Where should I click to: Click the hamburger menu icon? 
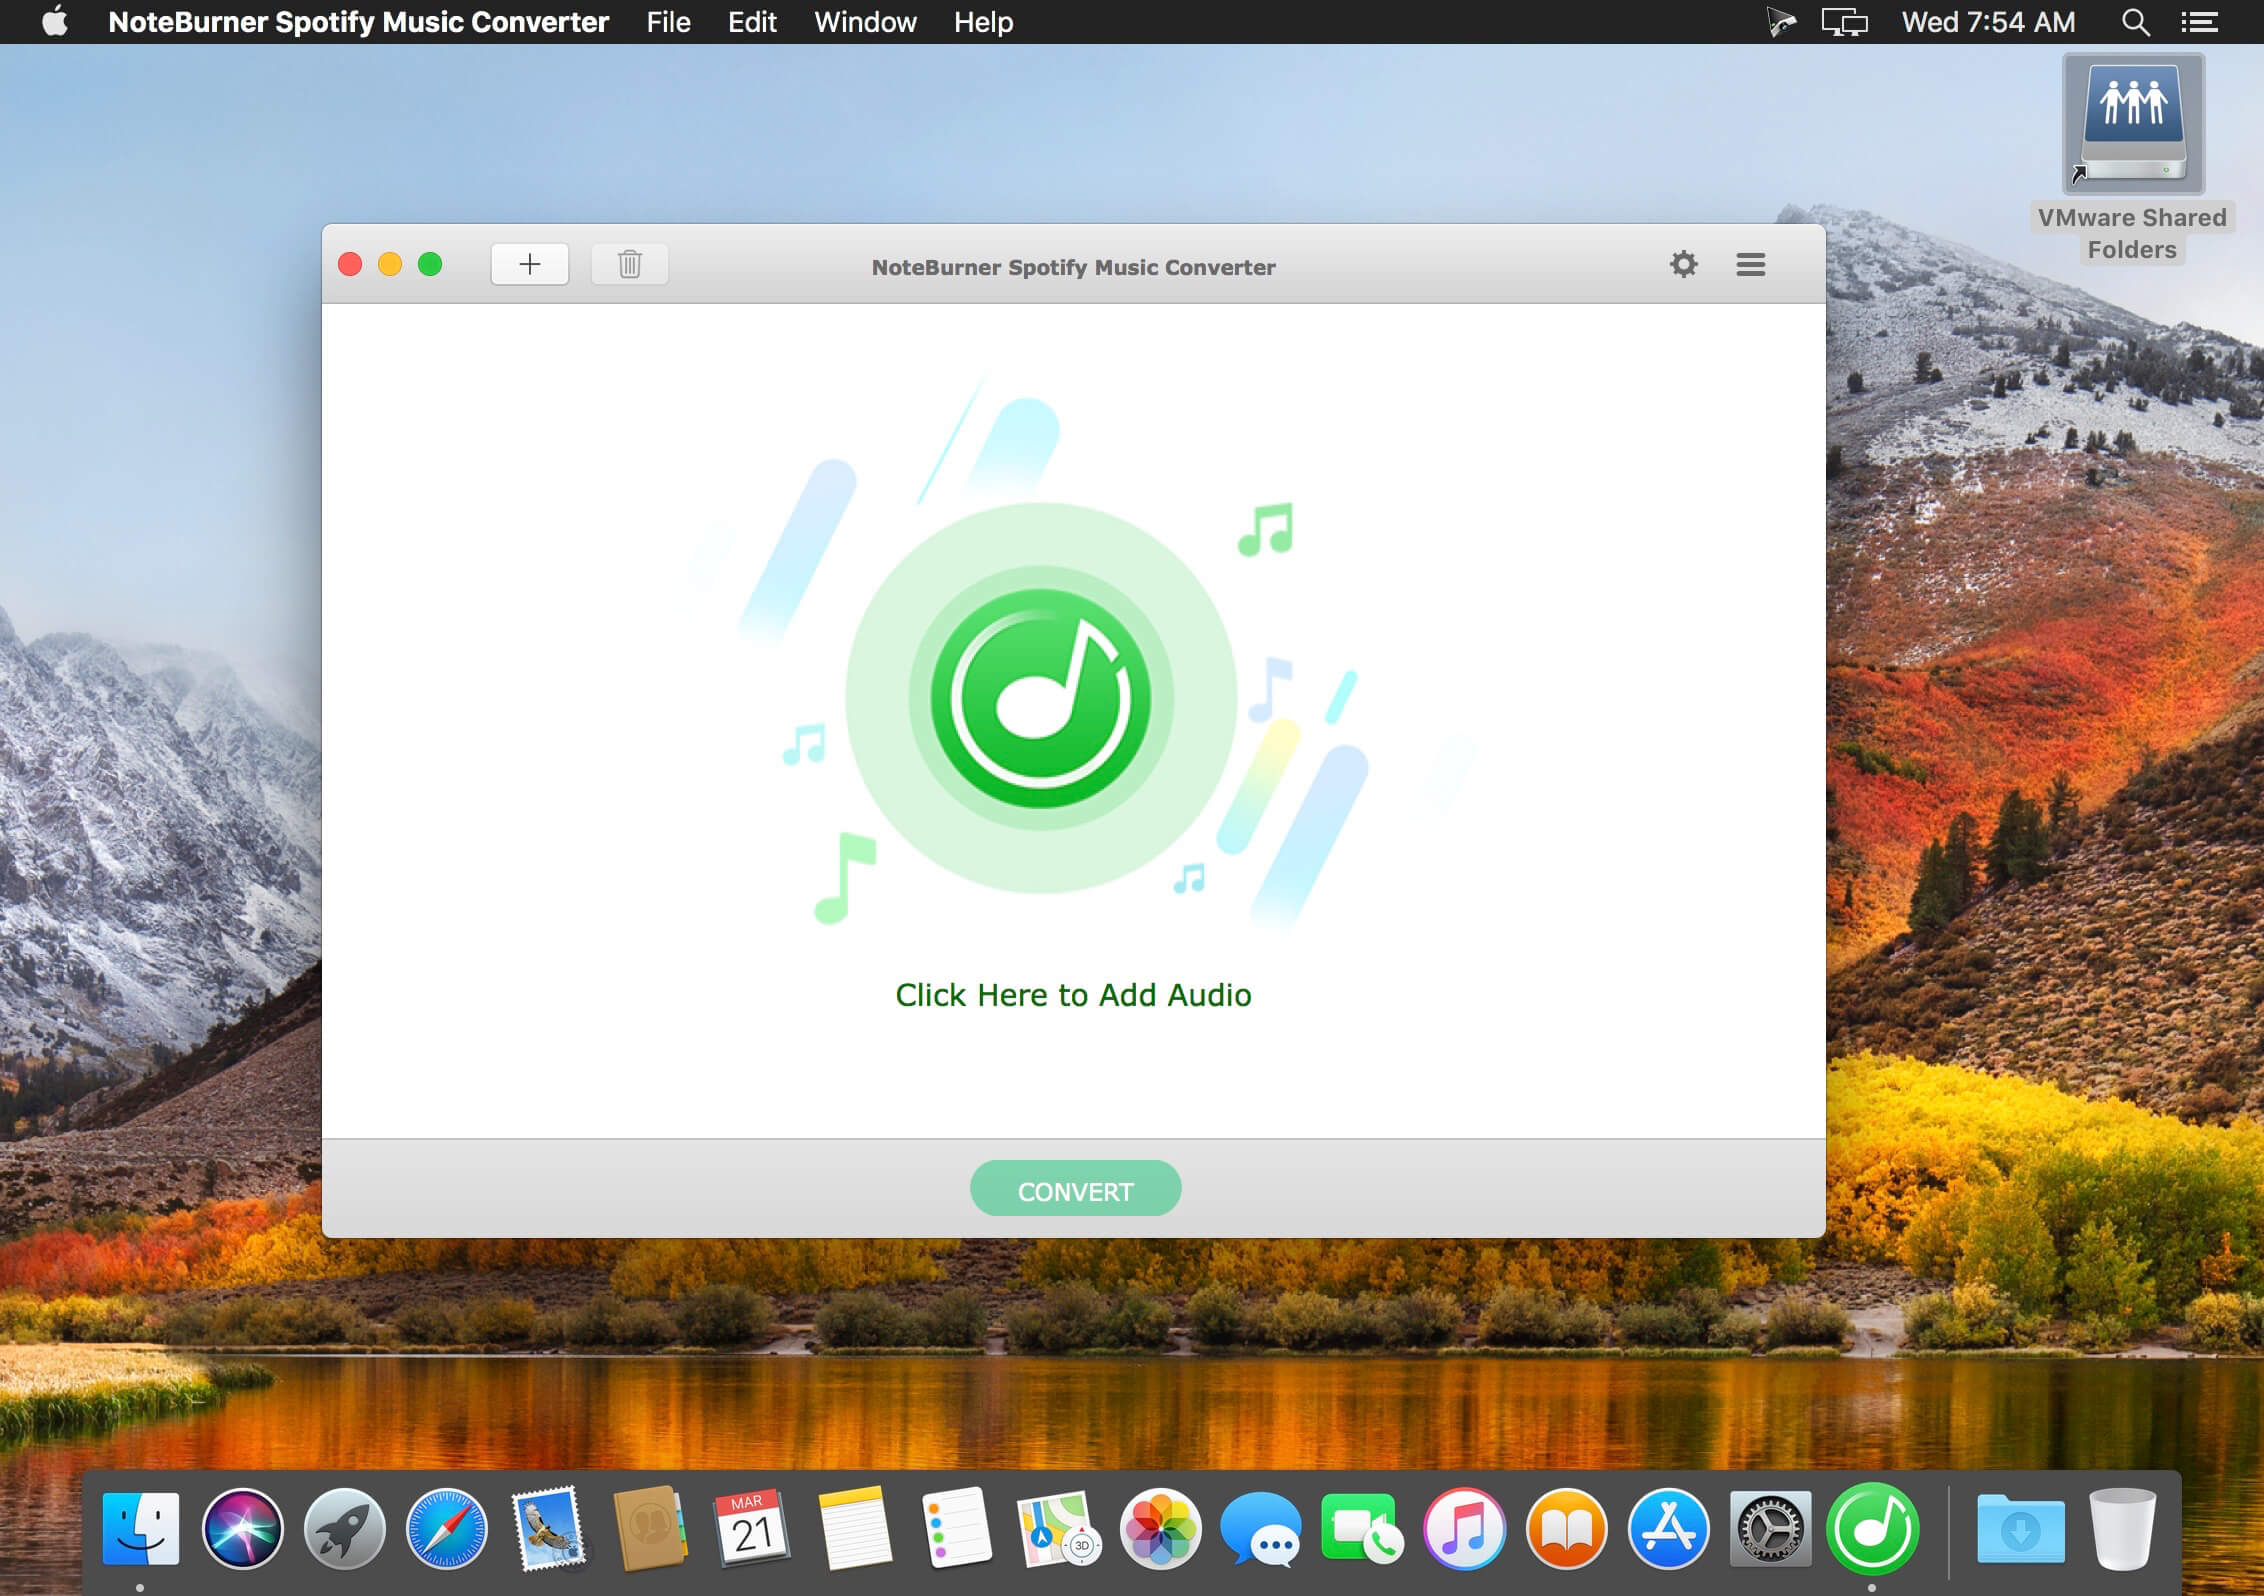[x=1751, y=264]
